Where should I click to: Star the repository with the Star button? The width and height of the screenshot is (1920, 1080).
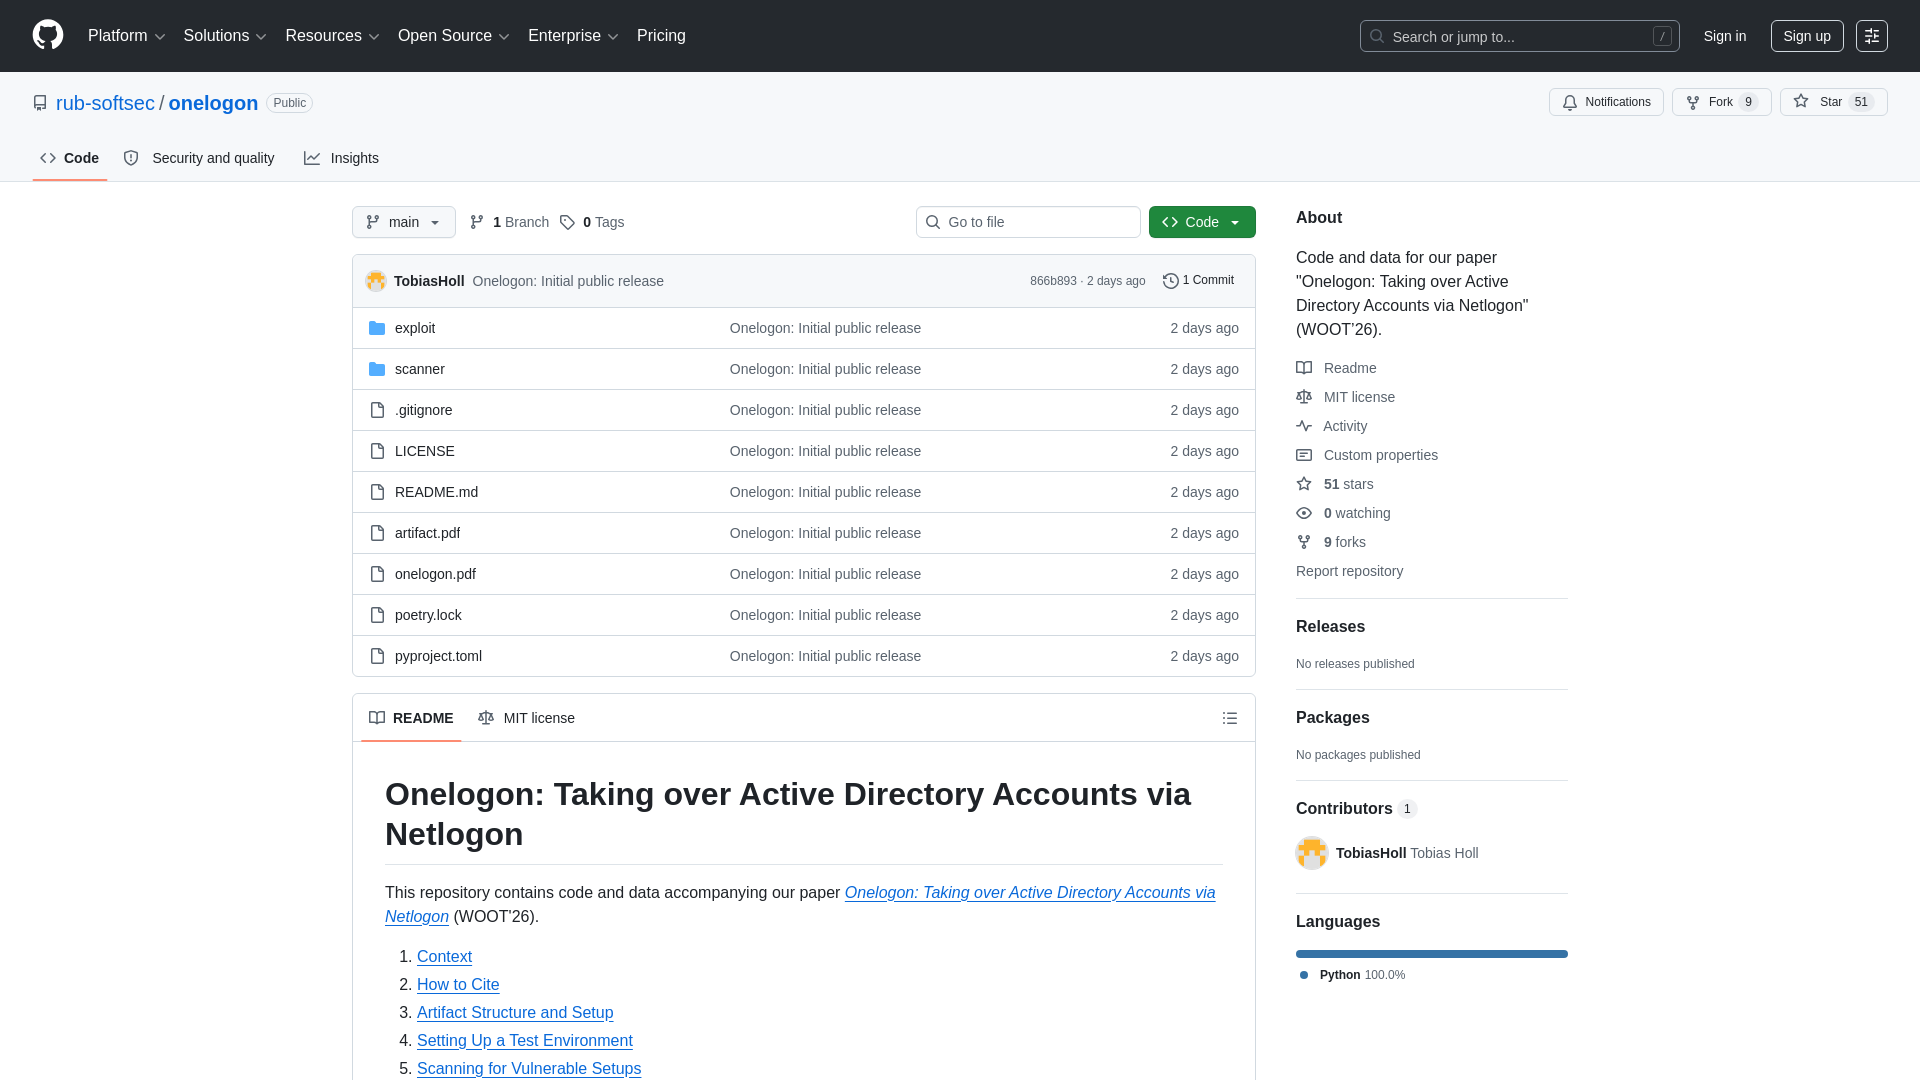click(1834, 102)
